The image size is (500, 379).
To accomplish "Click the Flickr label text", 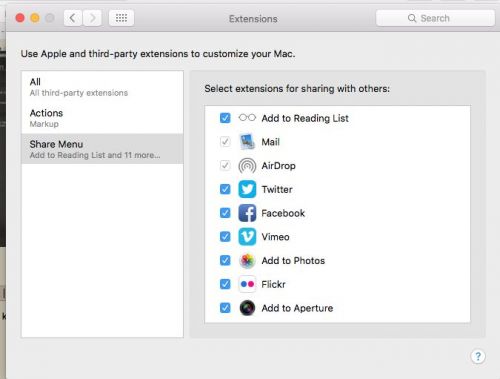I will click(273, 284).
